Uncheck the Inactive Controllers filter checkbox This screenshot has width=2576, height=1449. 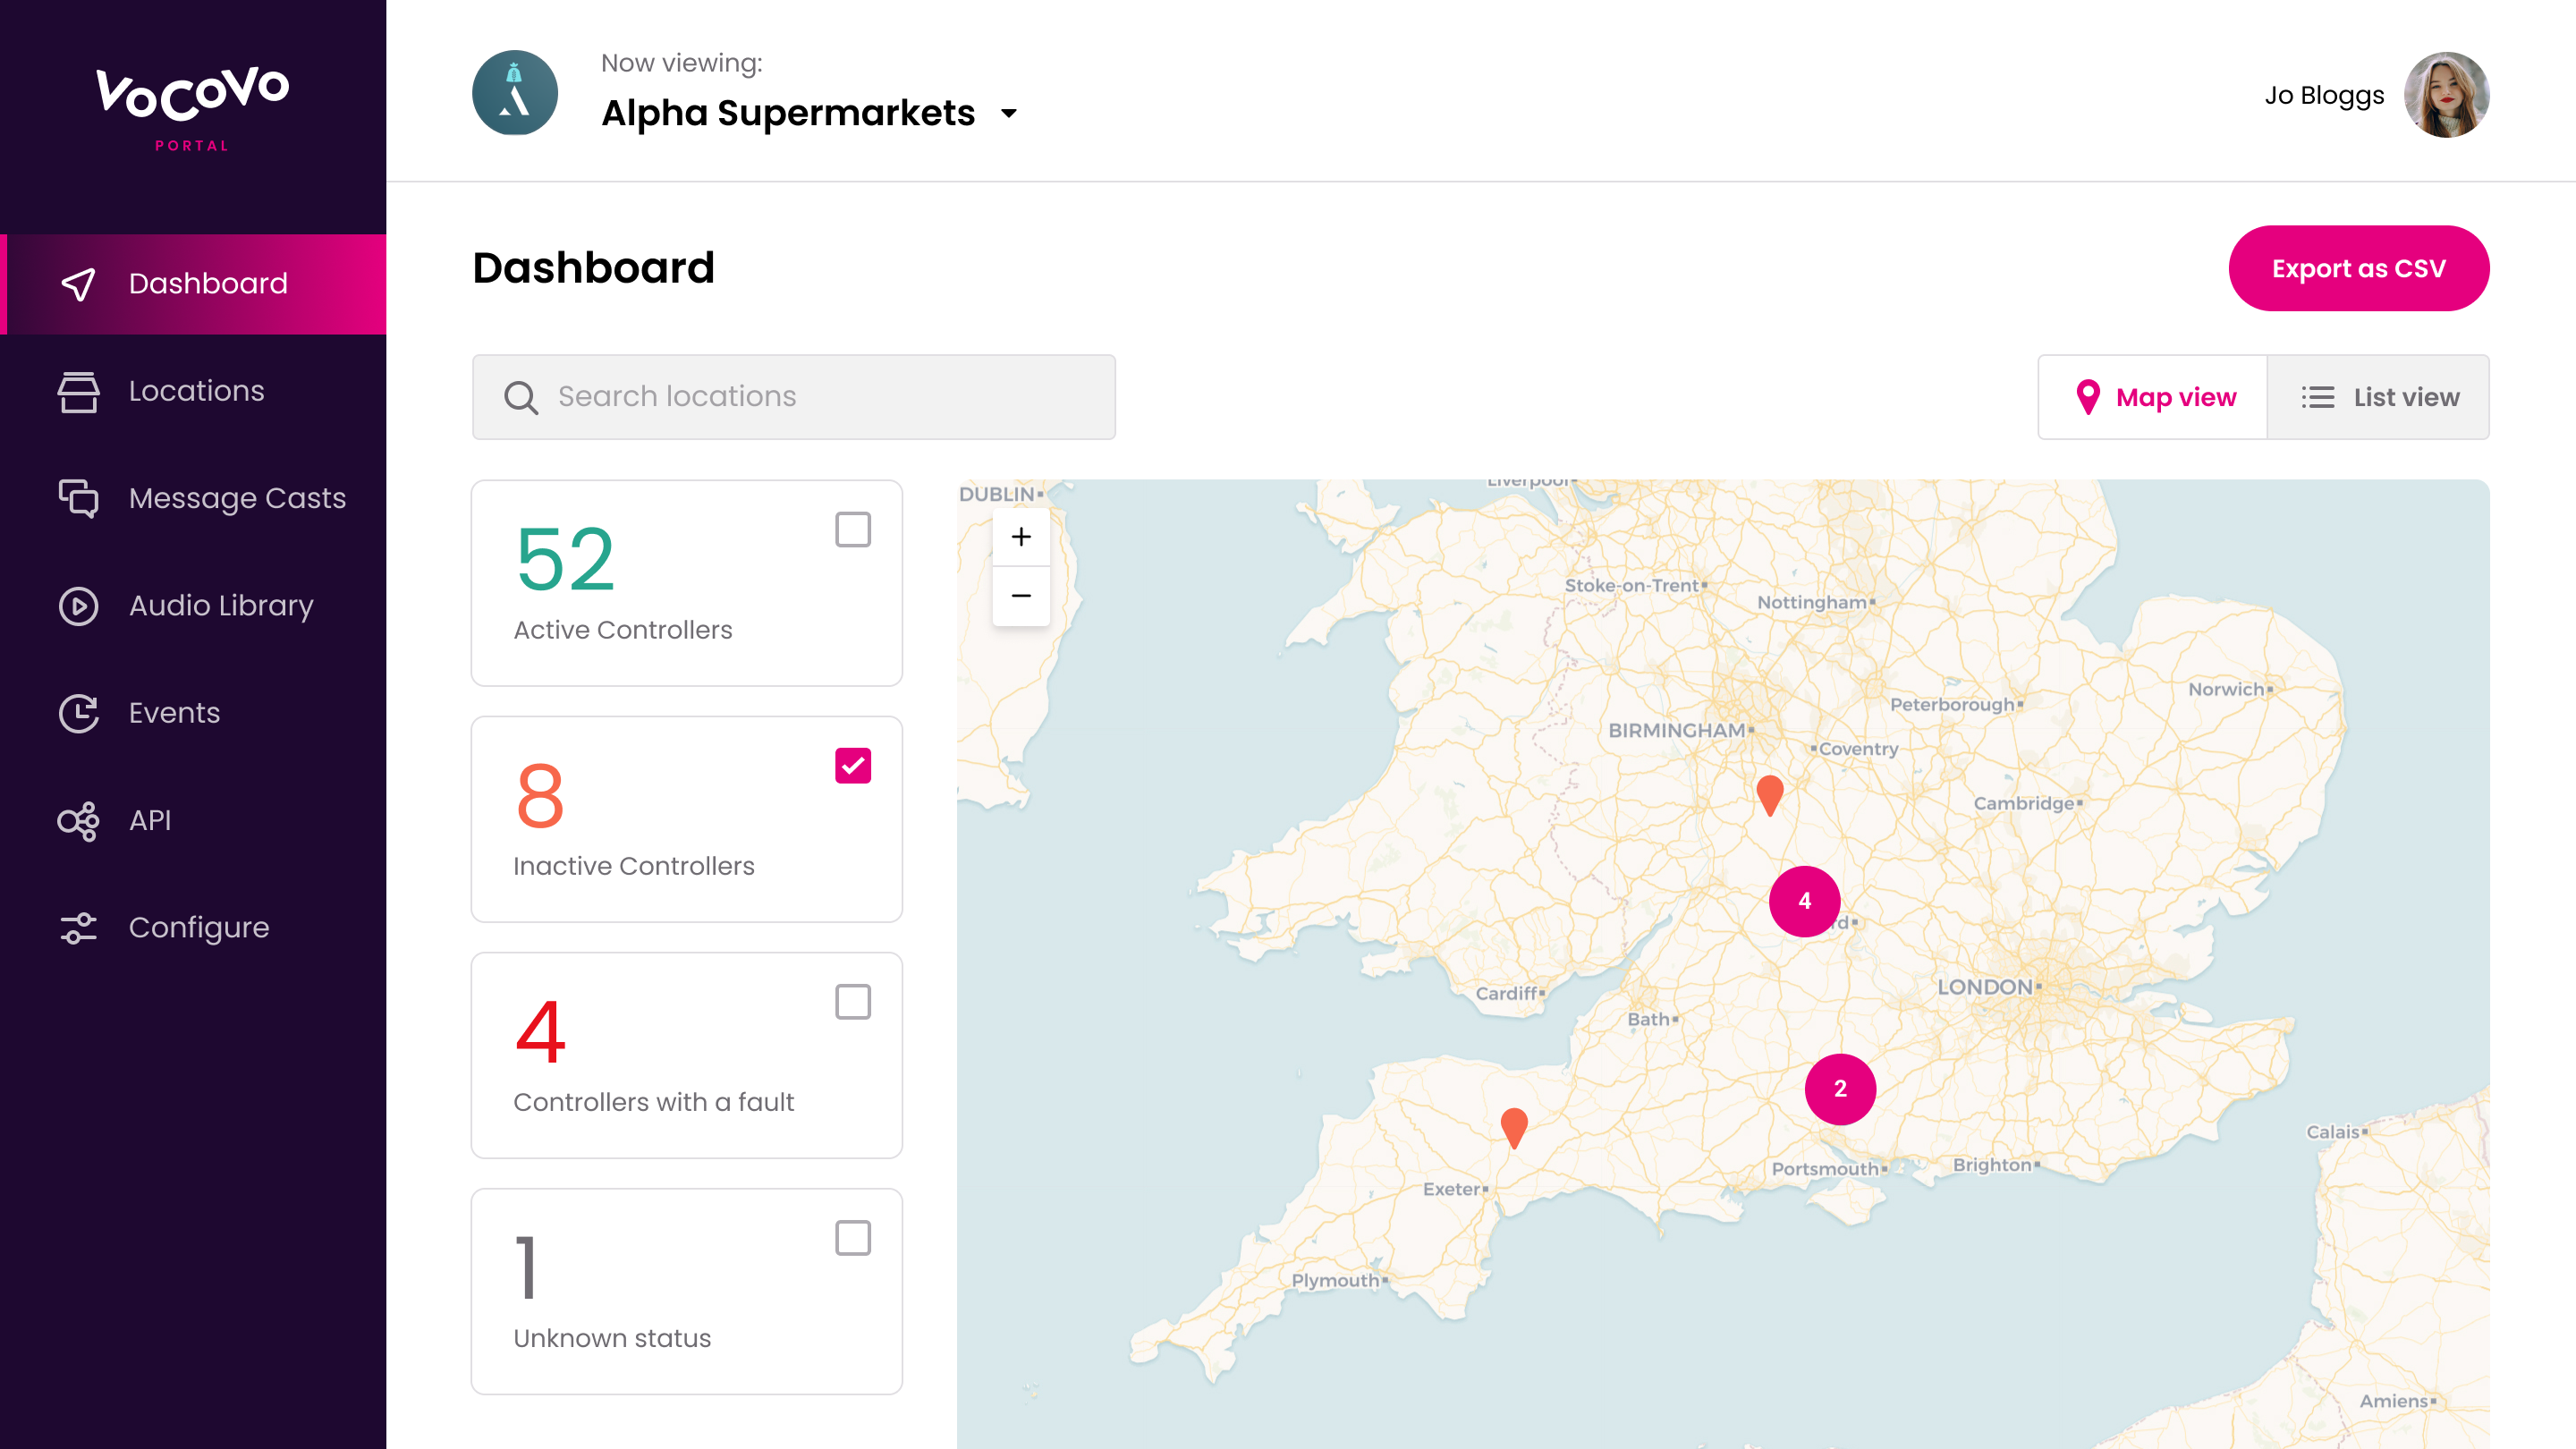click(853, 766)
